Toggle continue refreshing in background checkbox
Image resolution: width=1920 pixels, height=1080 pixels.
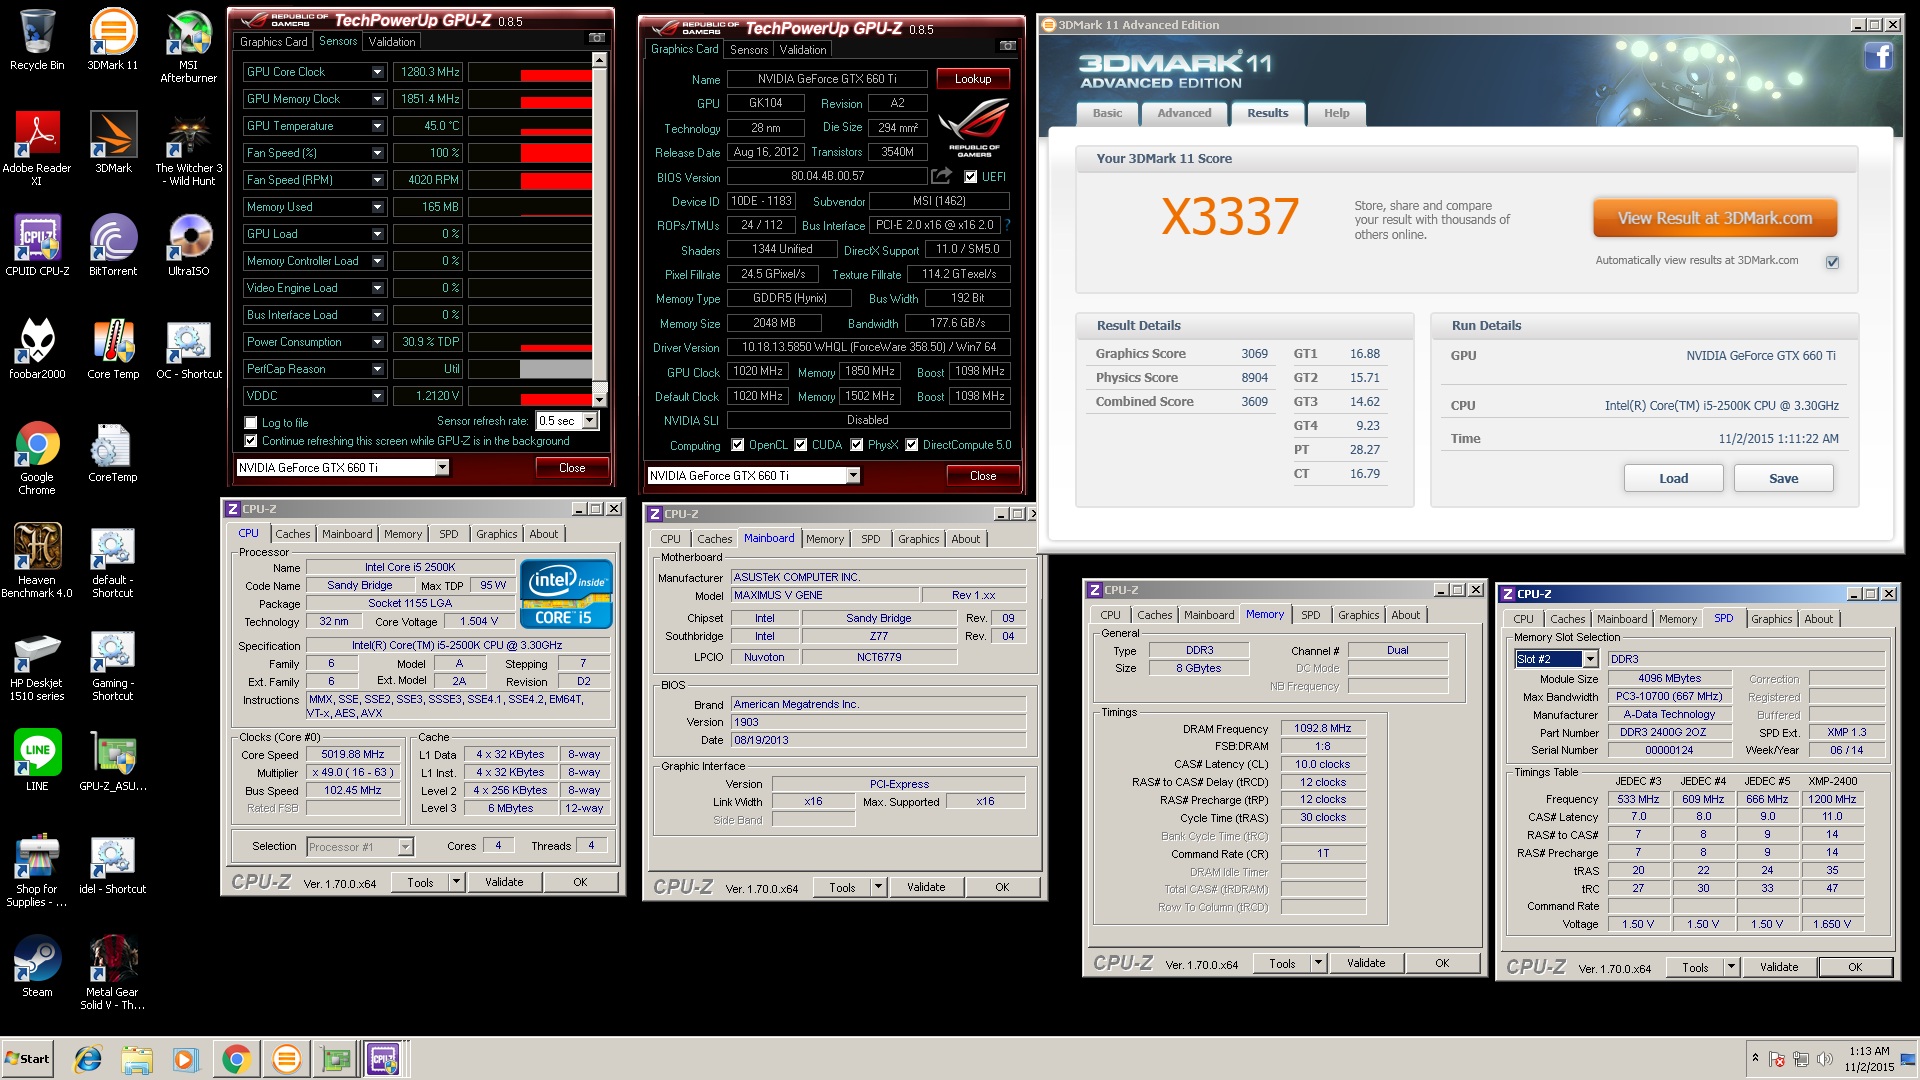click(x=251, y=441)
